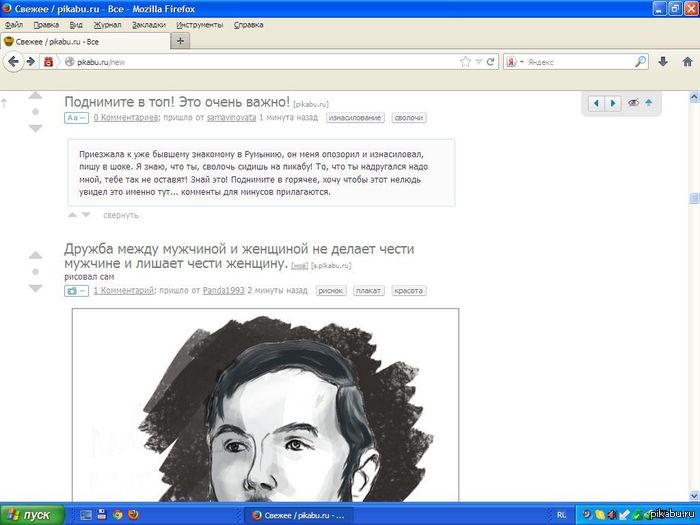Open the '1 Комментарий' link
The width and height of the screenshot is (700, 525).
click(x=124, y=291)
